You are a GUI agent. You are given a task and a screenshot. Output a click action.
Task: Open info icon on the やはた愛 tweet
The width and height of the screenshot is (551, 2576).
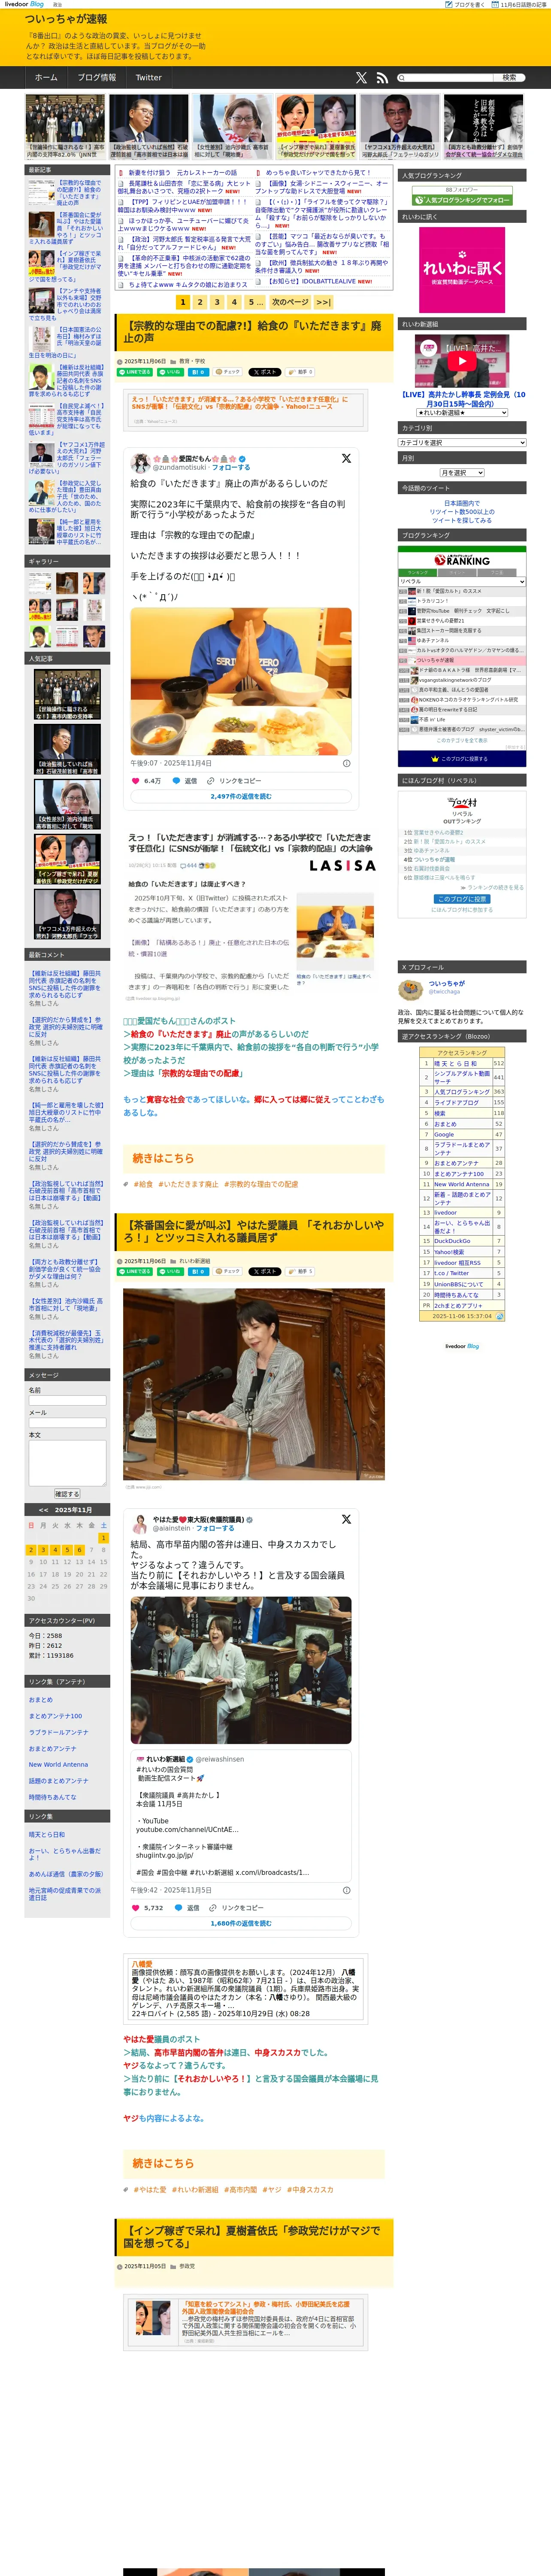click(347, 1890)
